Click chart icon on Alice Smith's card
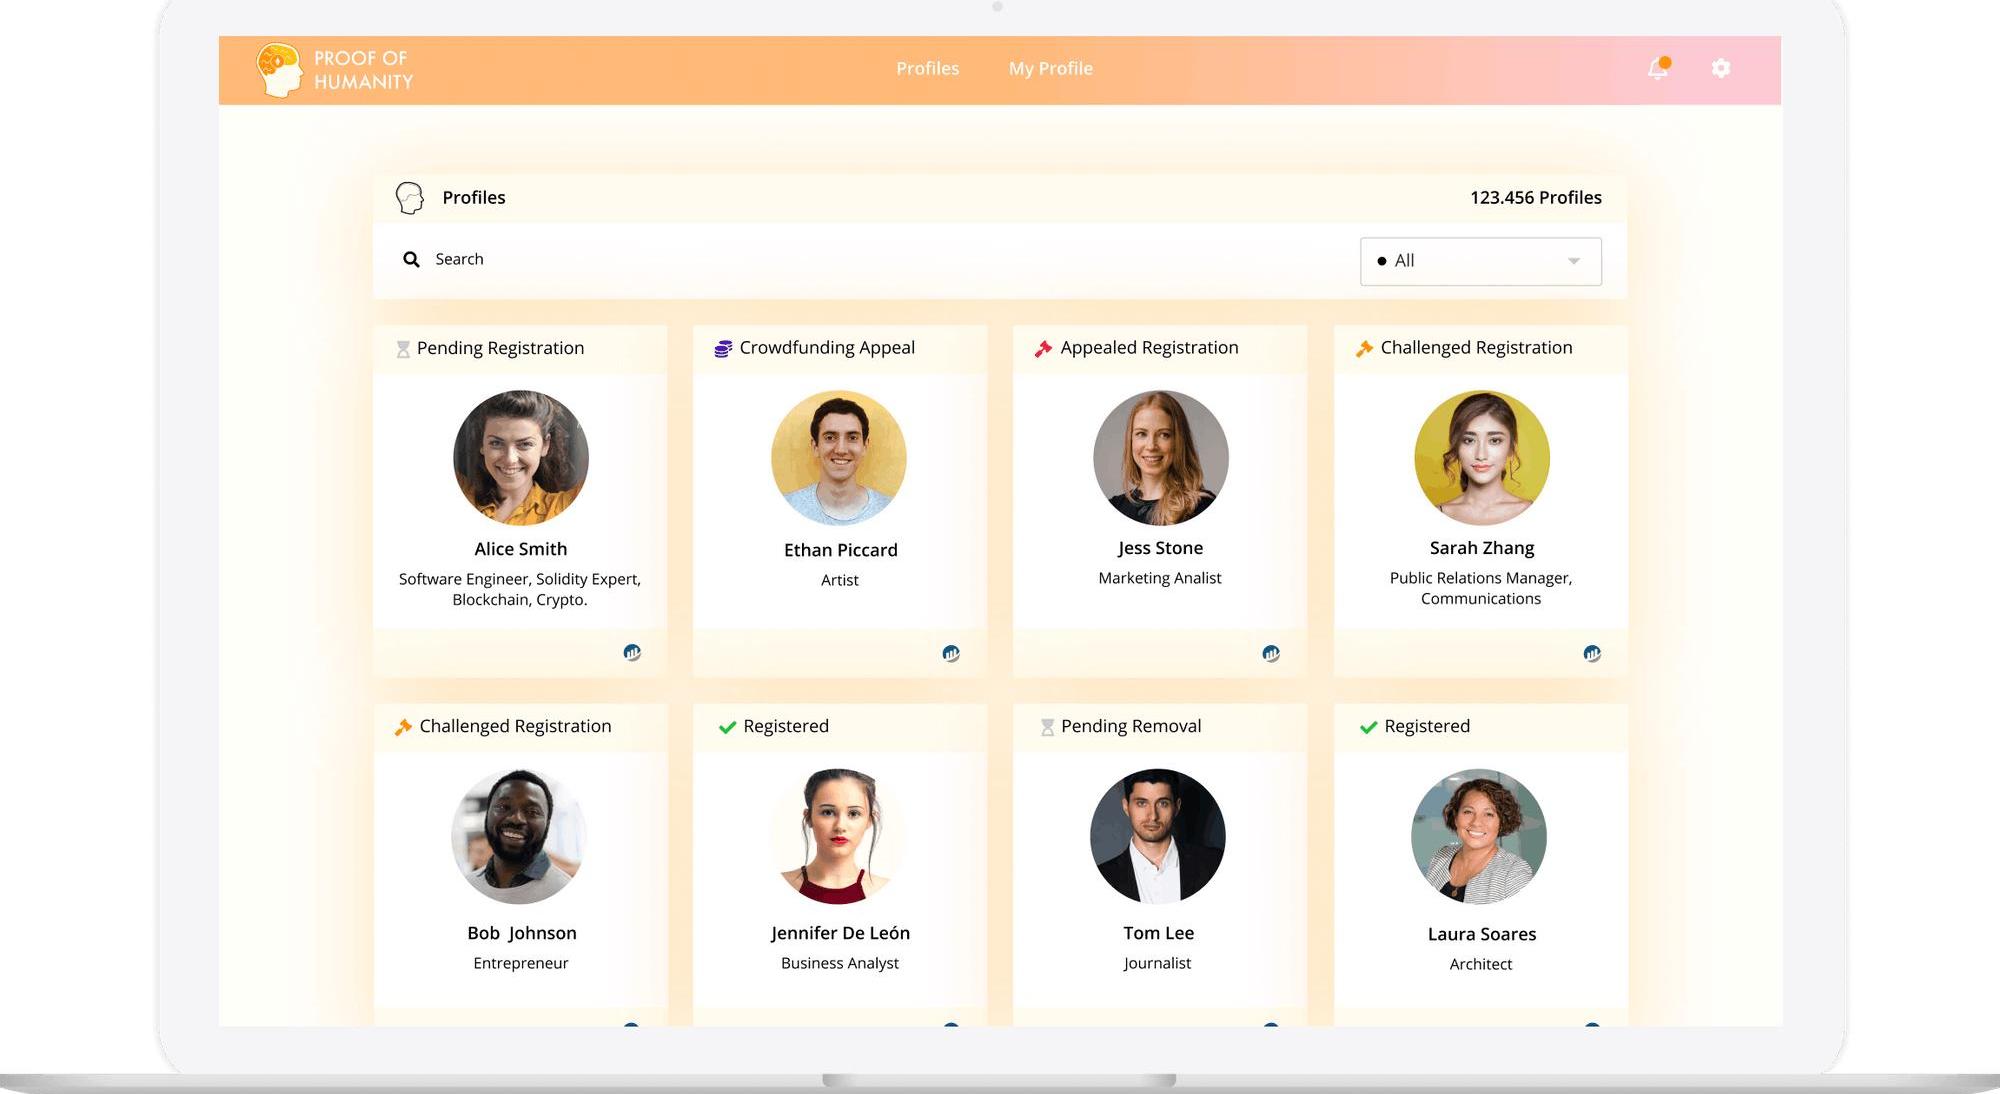Screen dimensions: 2000x1094 632,653
